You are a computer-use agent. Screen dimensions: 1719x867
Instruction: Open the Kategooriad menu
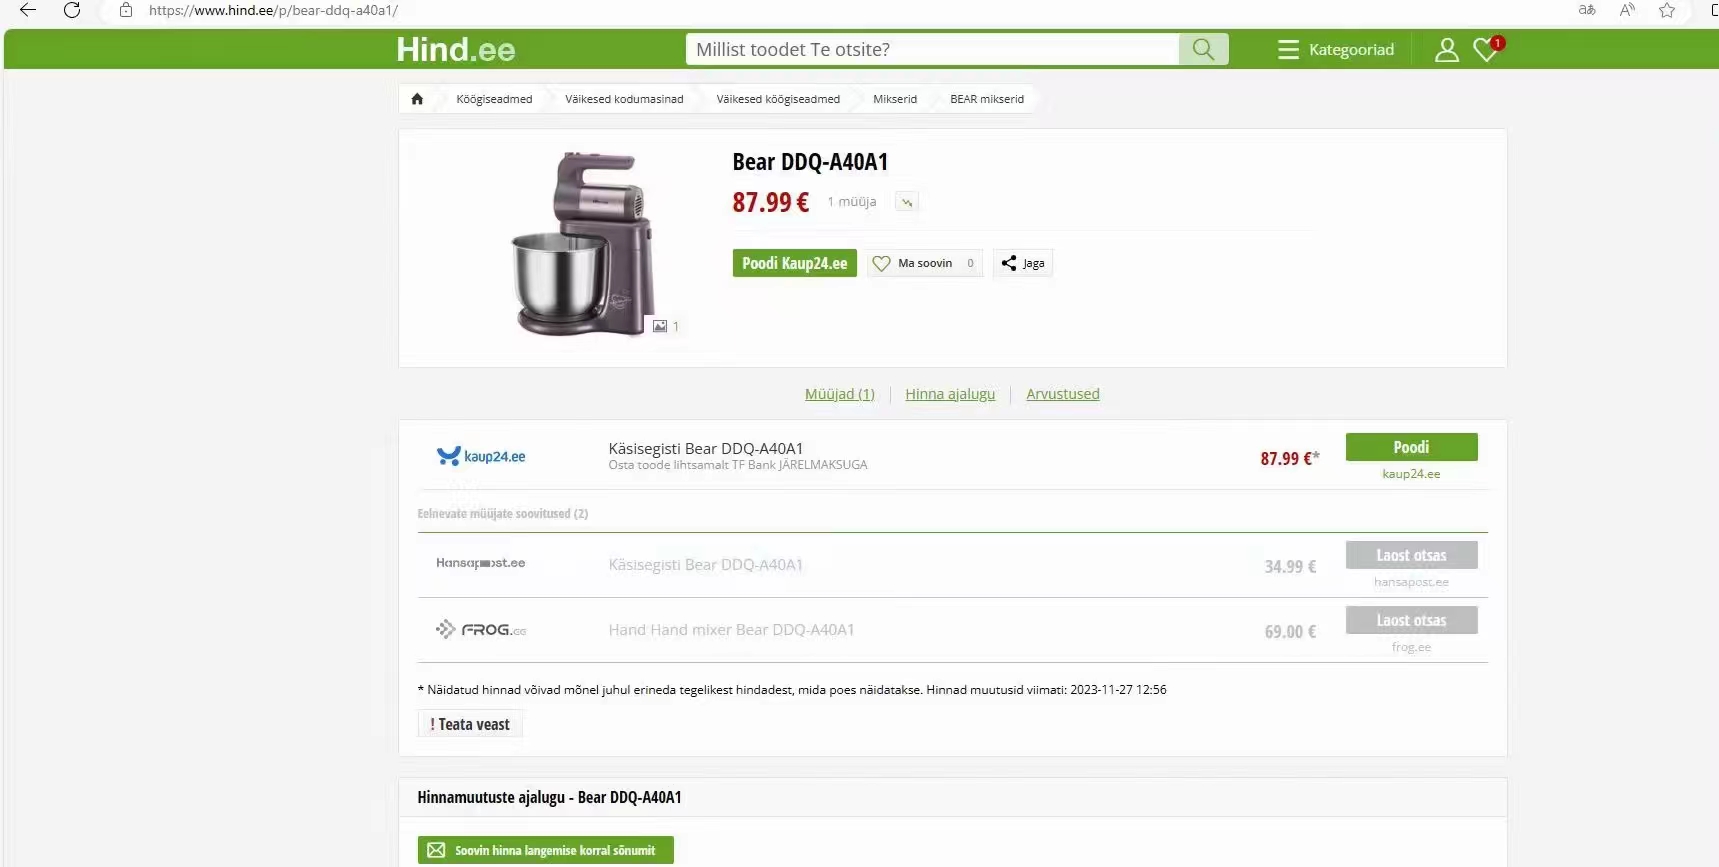coord(1336,50)
